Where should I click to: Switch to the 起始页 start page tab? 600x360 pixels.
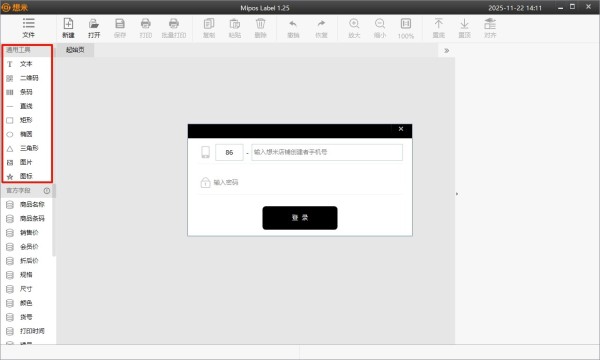point(75,50)
